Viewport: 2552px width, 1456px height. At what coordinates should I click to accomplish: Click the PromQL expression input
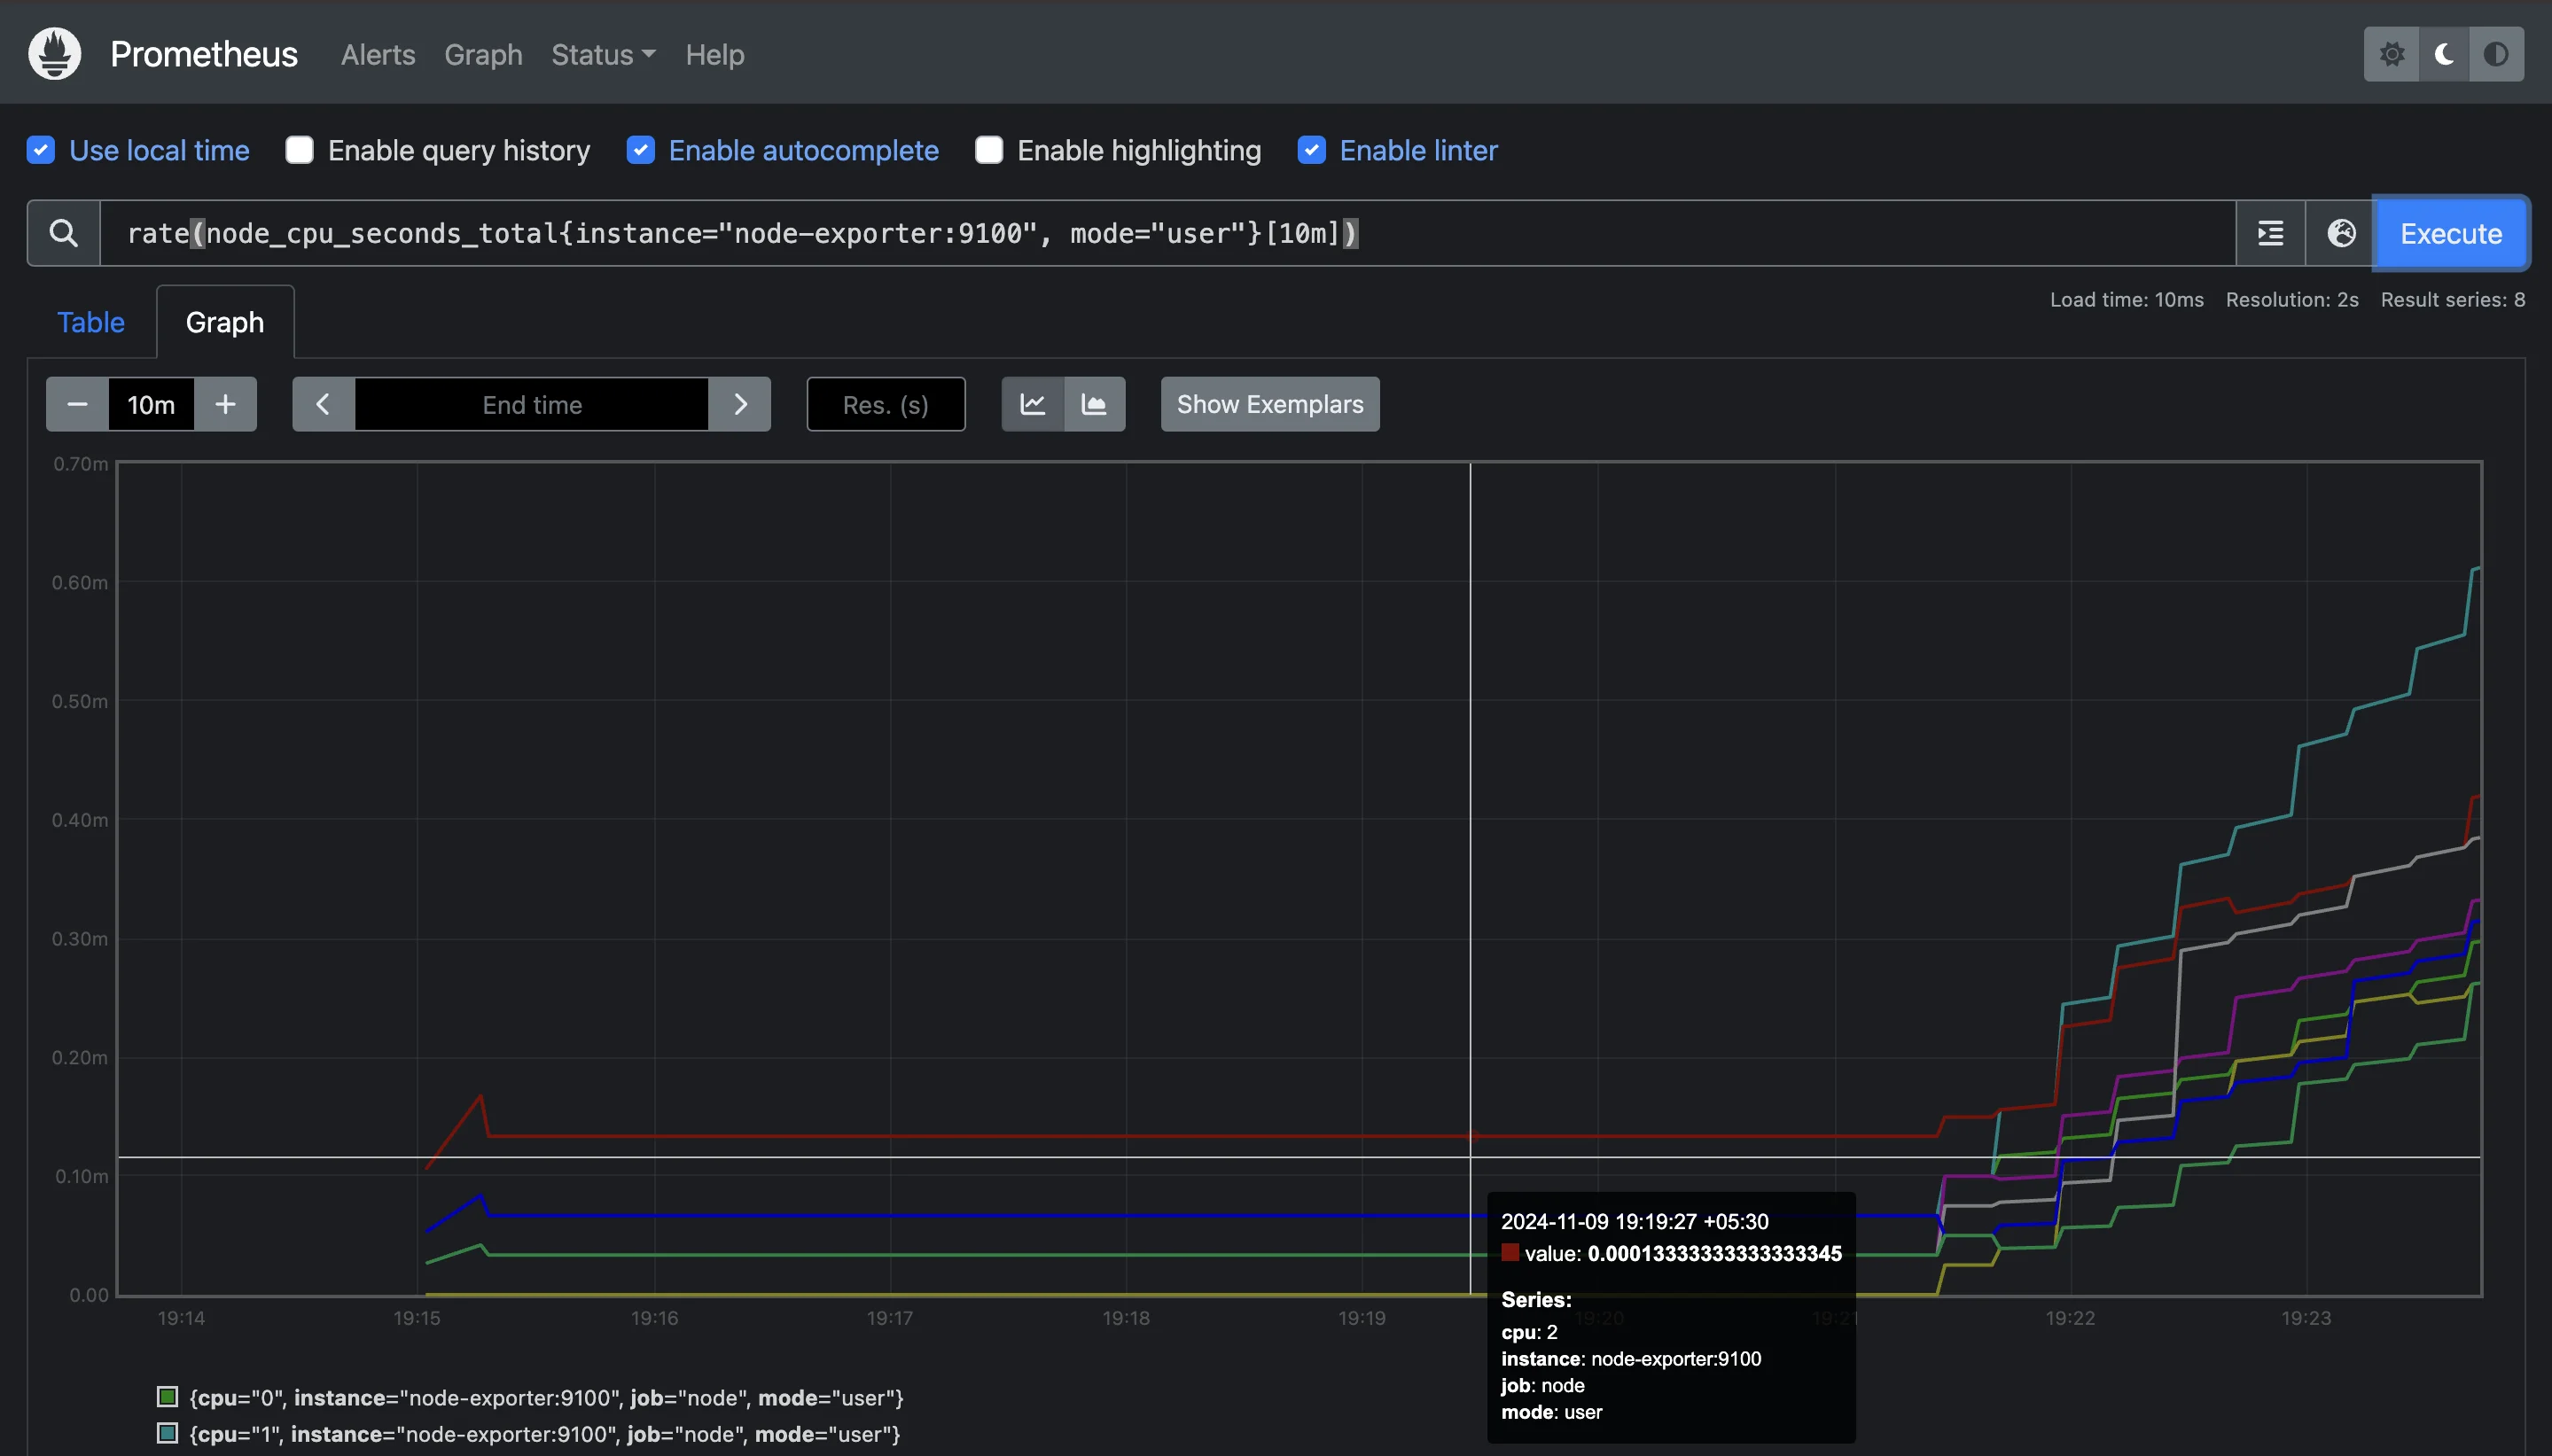pos(1167,233)
